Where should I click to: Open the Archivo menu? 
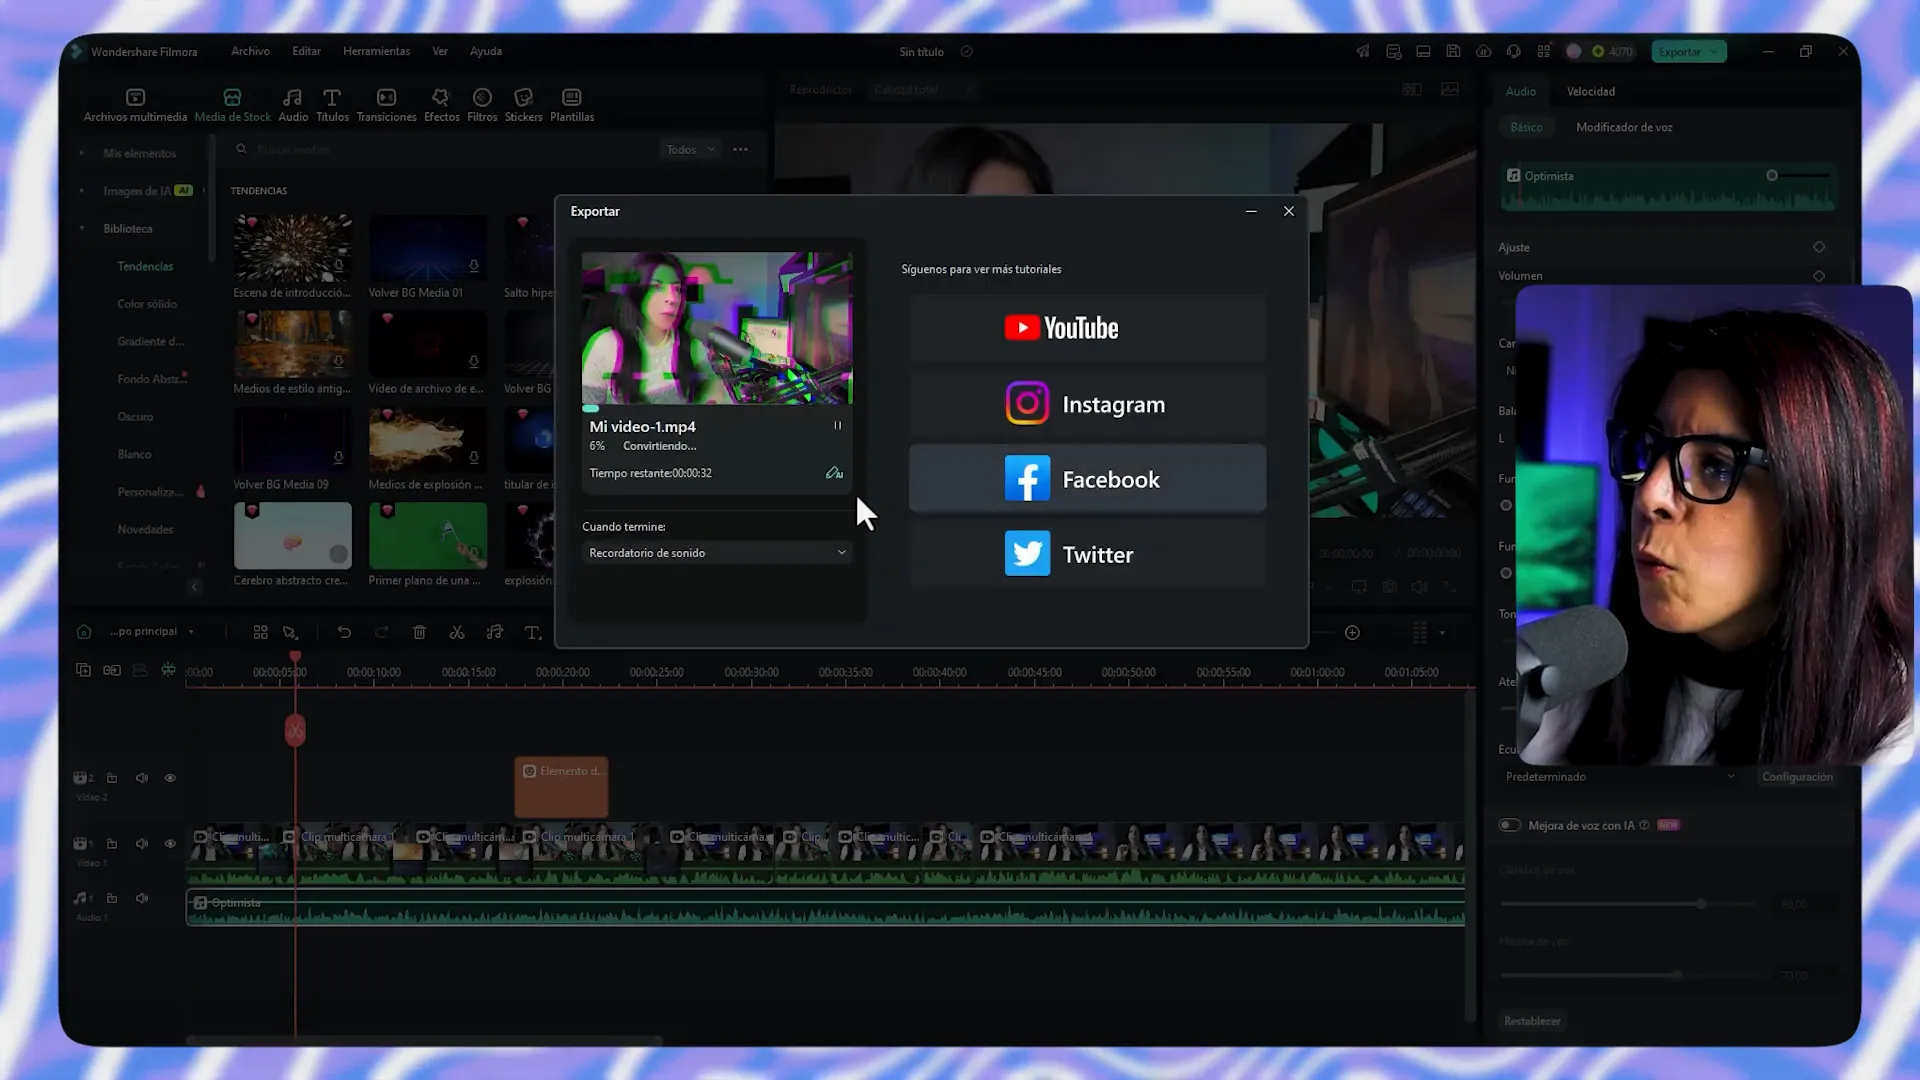250,51
